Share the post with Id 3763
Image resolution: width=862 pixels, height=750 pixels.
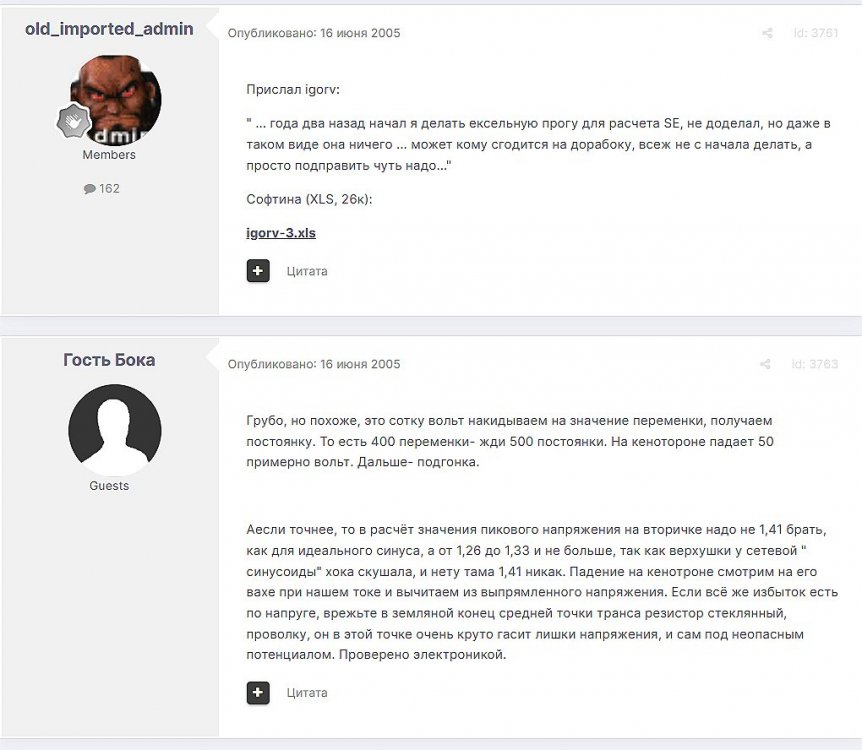click(765, 364)
